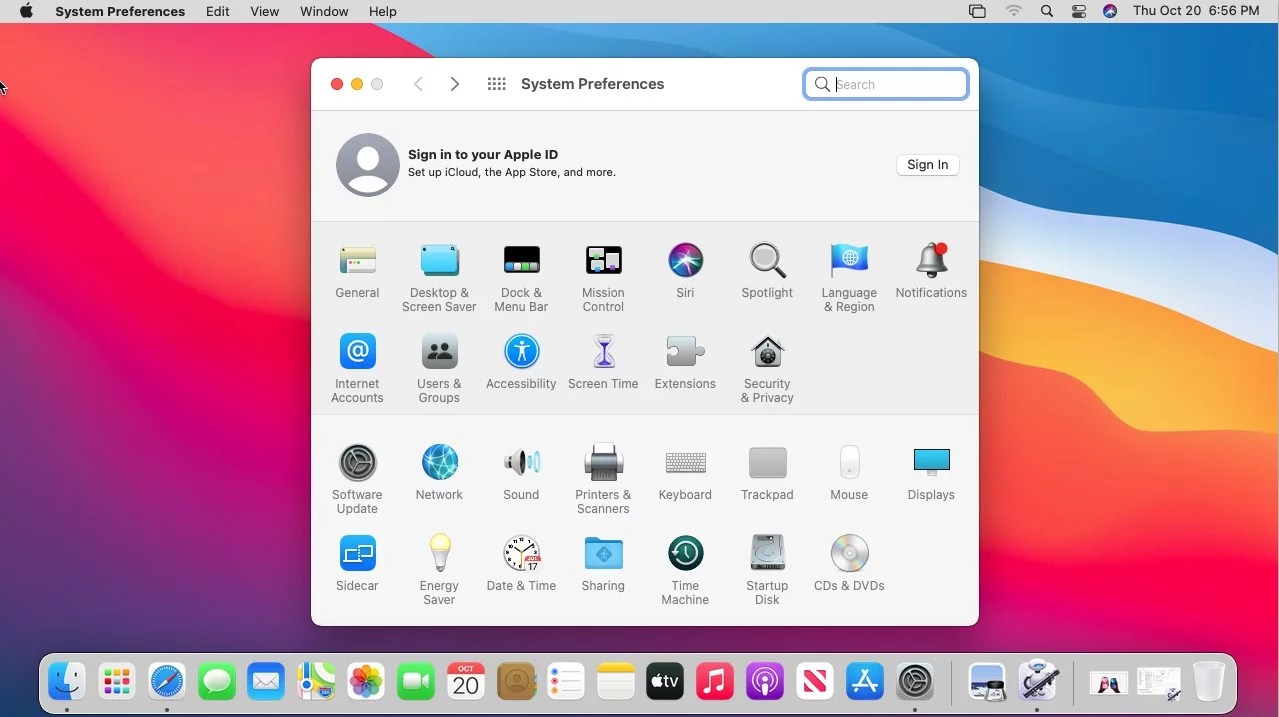
Task: Click the forward navigation arrow
Action: coord(455,84)
